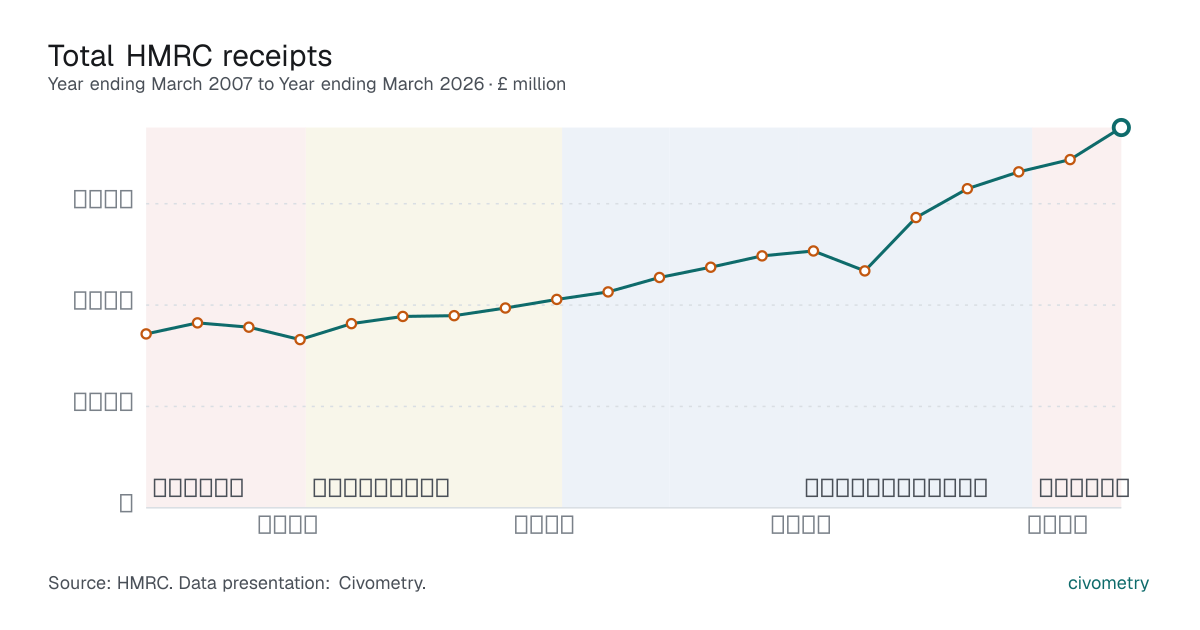Screen dimensions: 1200x630
Task: Click the topmost y-axis tick label
Action: point(104,199)
